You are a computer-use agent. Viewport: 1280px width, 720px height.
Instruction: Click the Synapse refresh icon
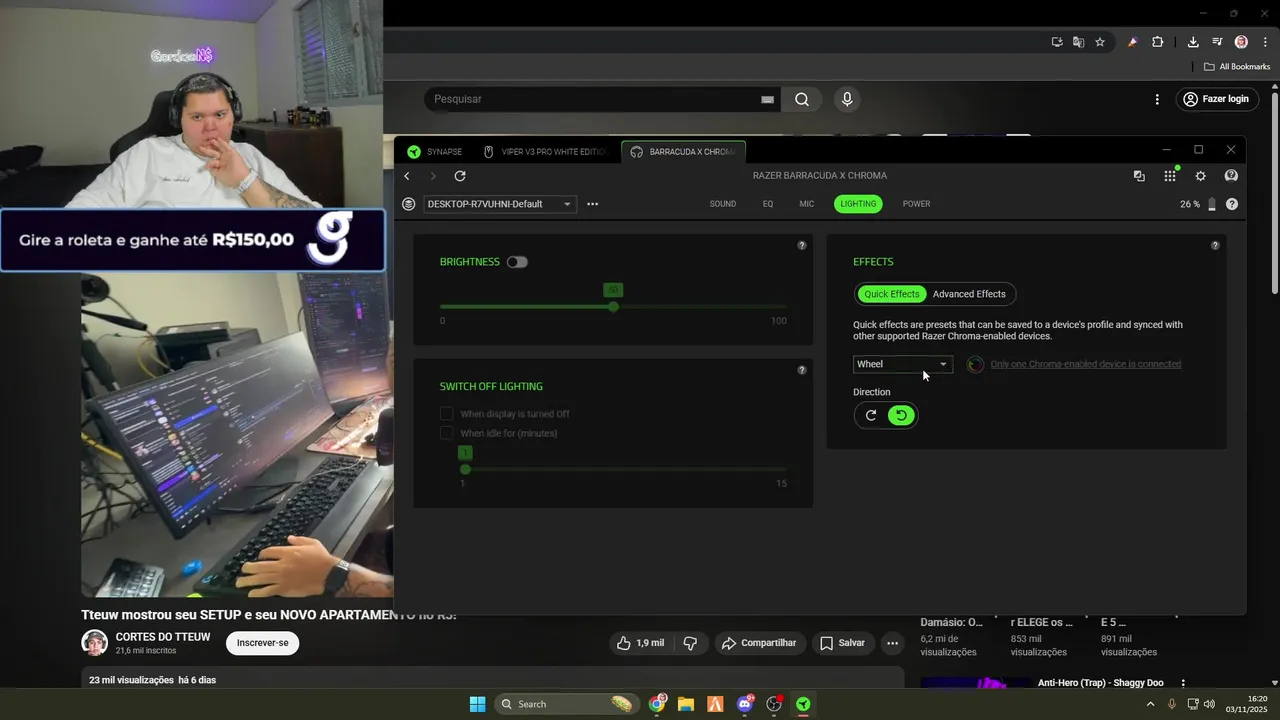click(460, 176)
